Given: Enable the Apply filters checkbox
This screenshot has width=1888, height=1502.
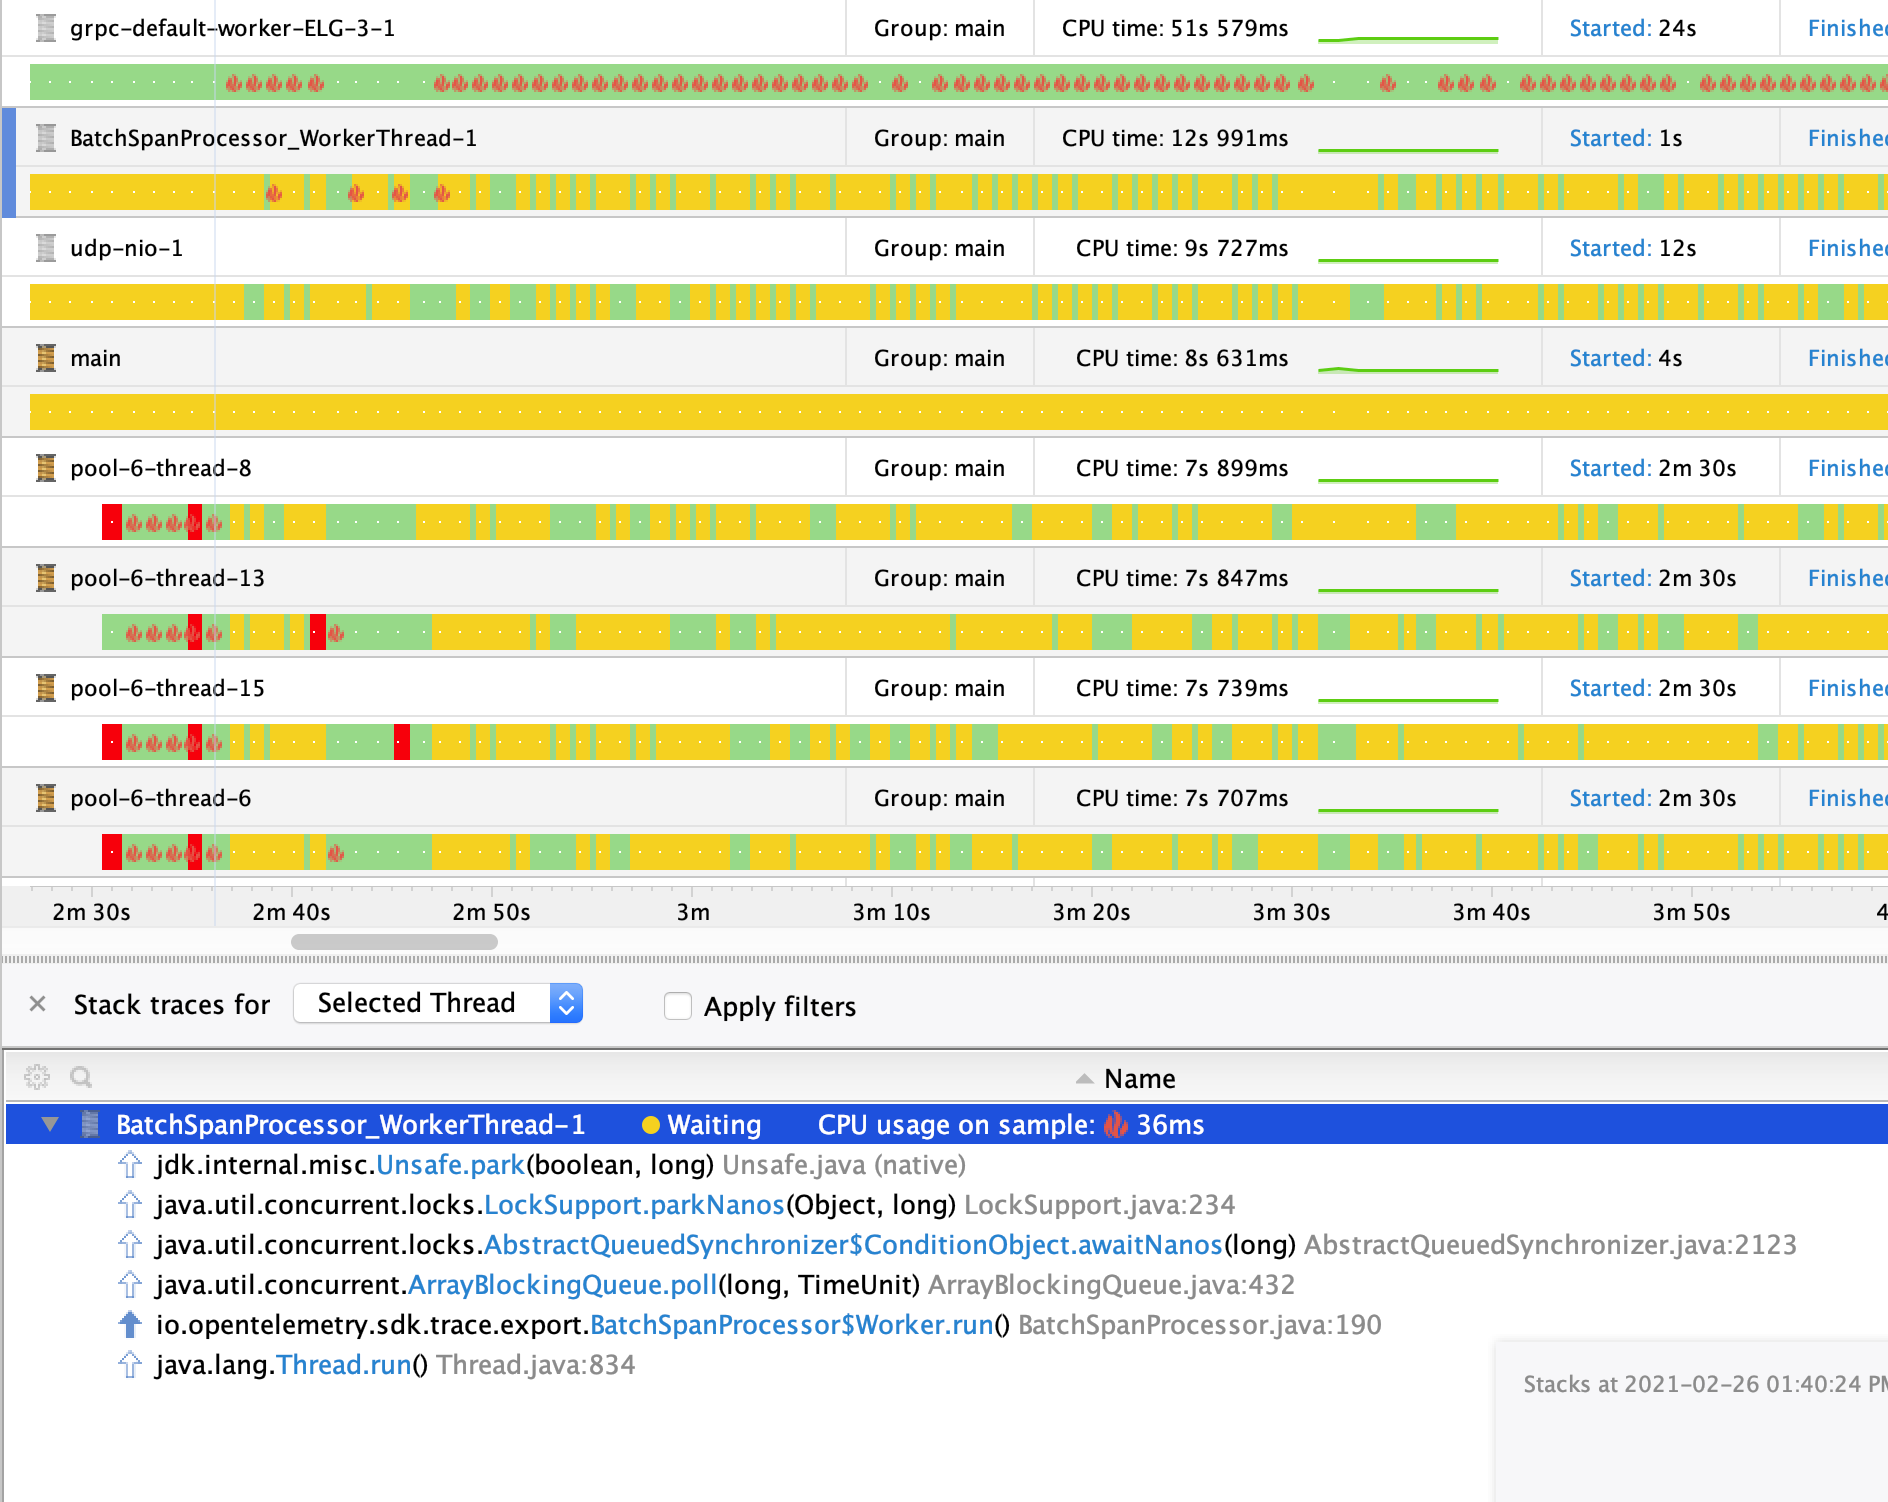Looking at the screenshot, I should 679,1006.
